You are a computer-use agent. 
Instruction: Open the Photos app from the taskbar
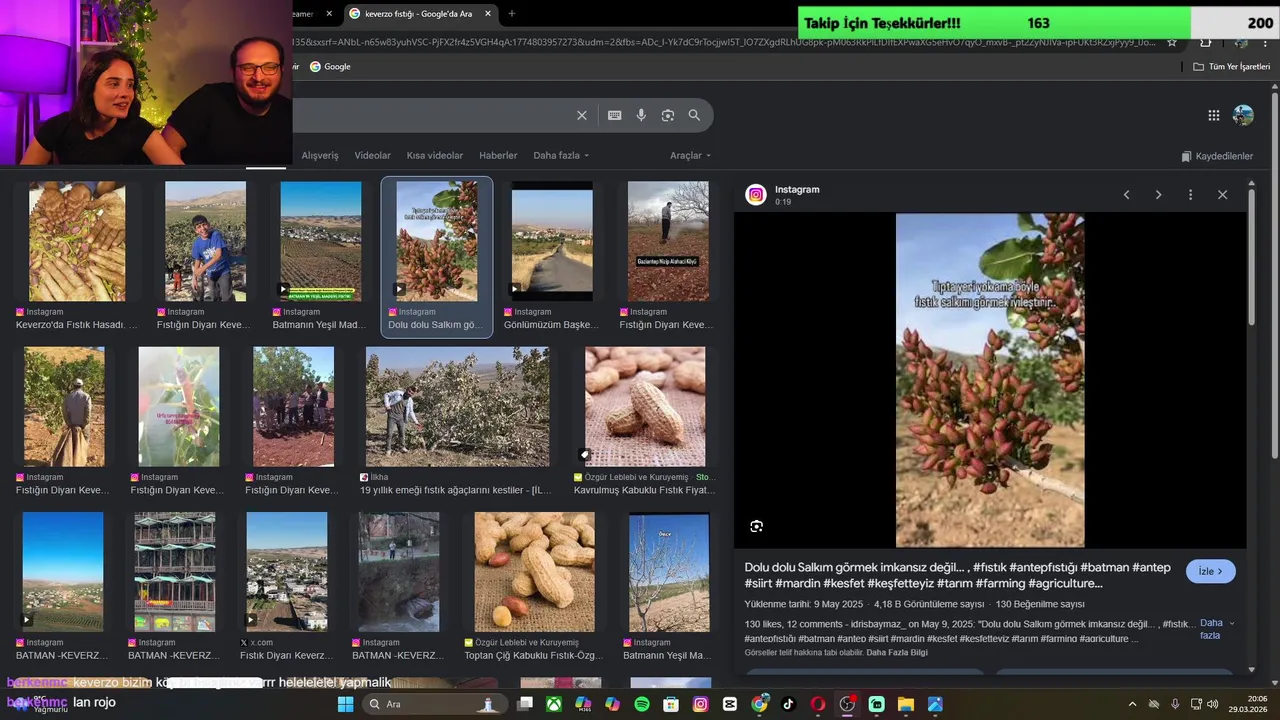935,704
